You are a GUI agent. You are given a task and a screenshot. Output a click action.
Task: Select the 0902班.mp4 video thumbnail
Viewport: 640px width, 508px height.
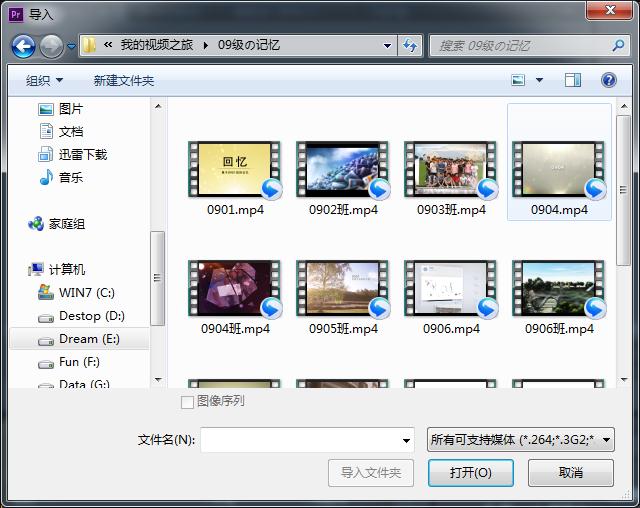(x=343, y=169)
